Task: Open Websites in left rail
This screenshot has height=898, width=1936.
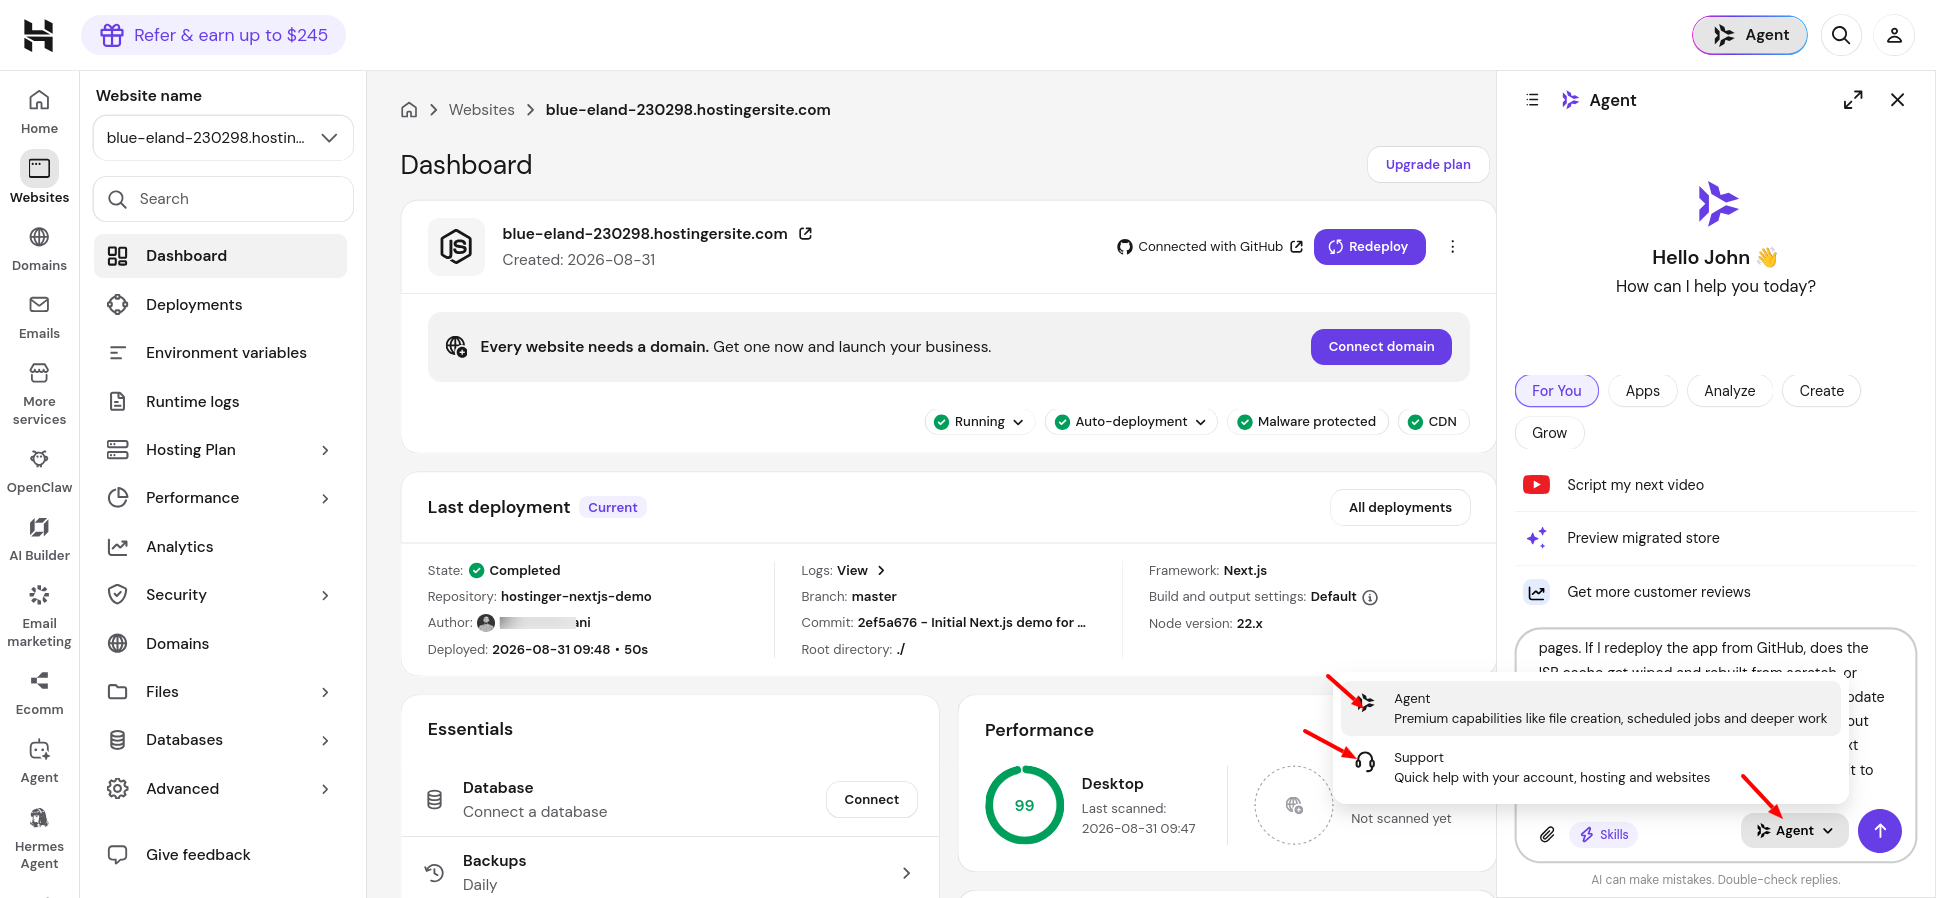Action: point(39,178)
